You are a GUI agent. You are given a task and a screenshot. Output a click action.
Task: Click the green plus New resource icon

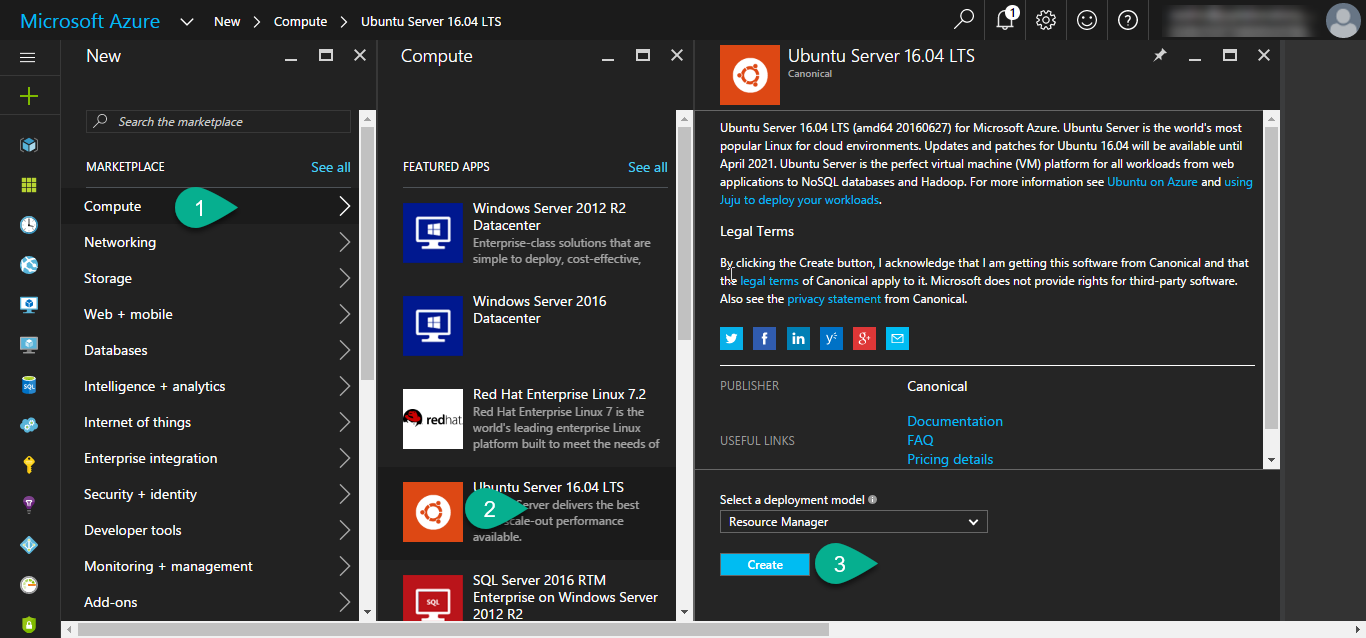click(28, 96)
